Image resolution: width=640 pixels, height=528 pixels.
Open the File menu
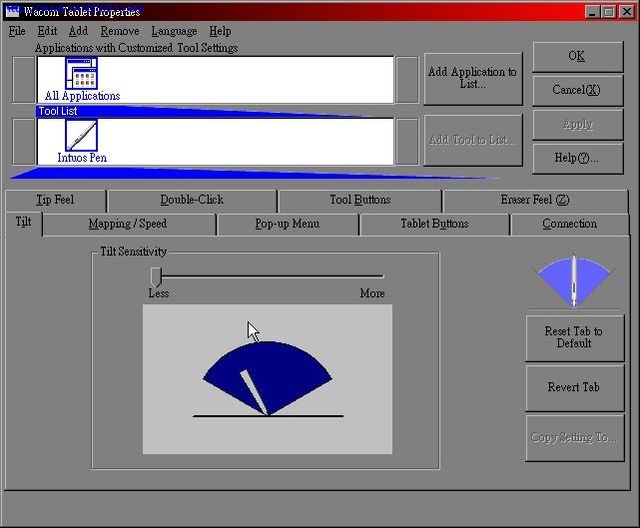tap(17, 31)
